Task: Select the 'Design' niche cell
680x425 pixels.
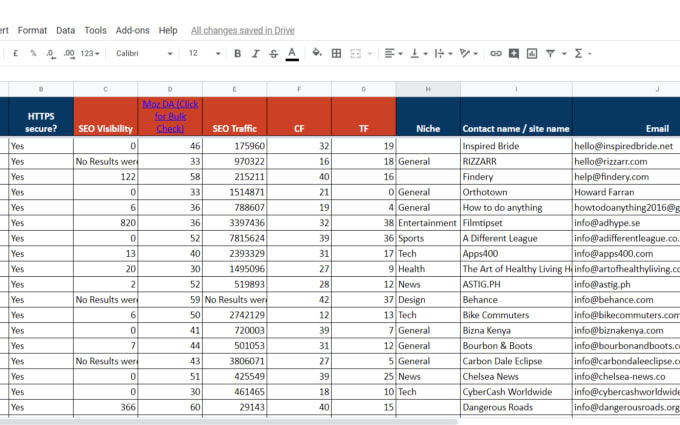Action: pos(428,300)
